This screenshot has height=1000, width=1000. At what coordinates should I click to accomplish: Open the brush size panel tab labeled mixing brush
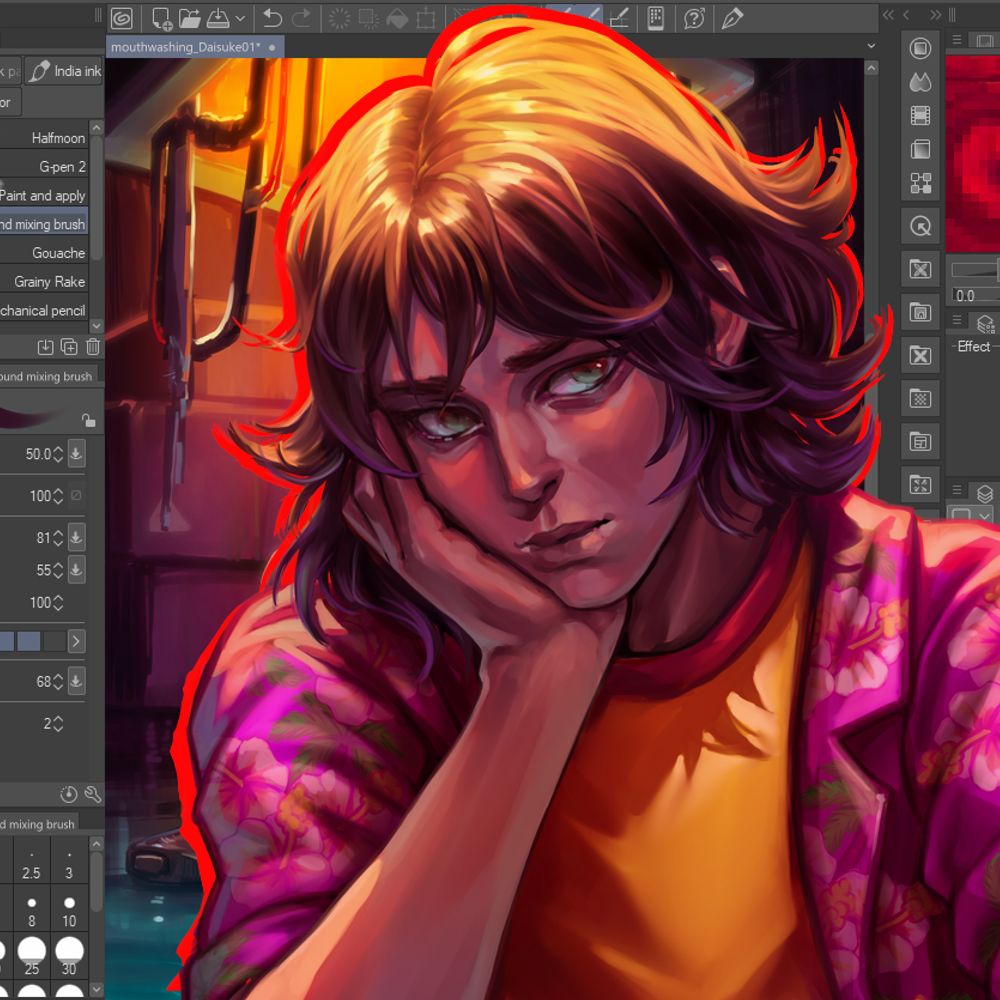click(38, 823)
